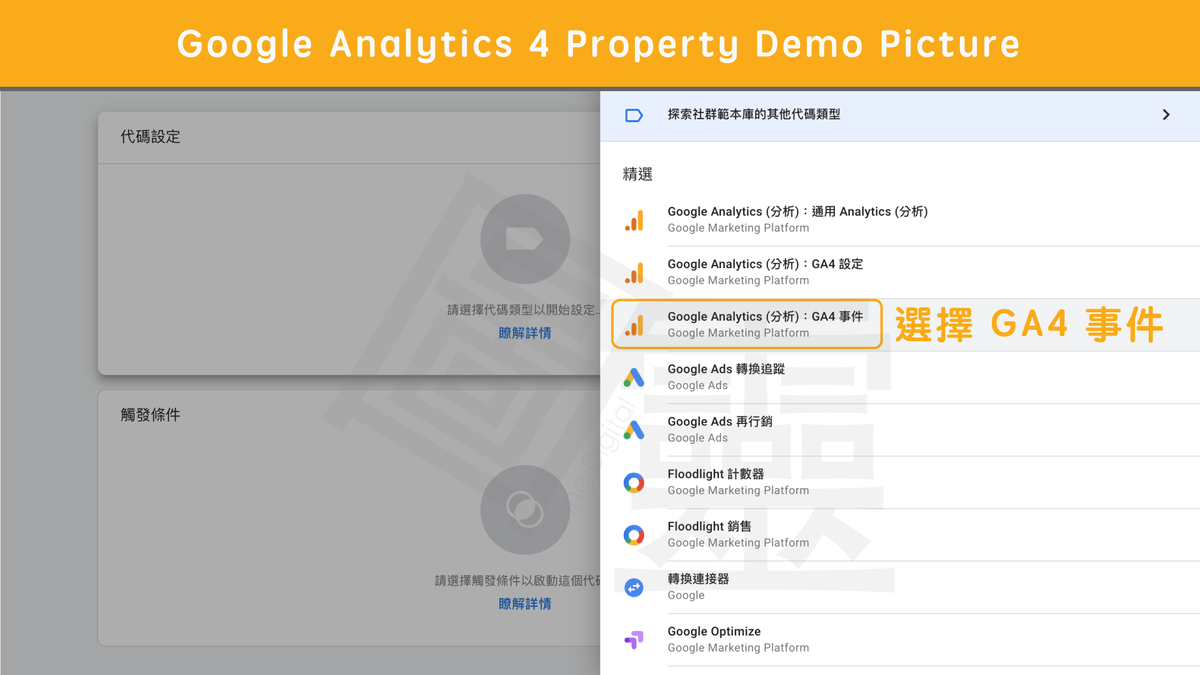Expand the community template gallery chevron arrow

coord(1166,115)
